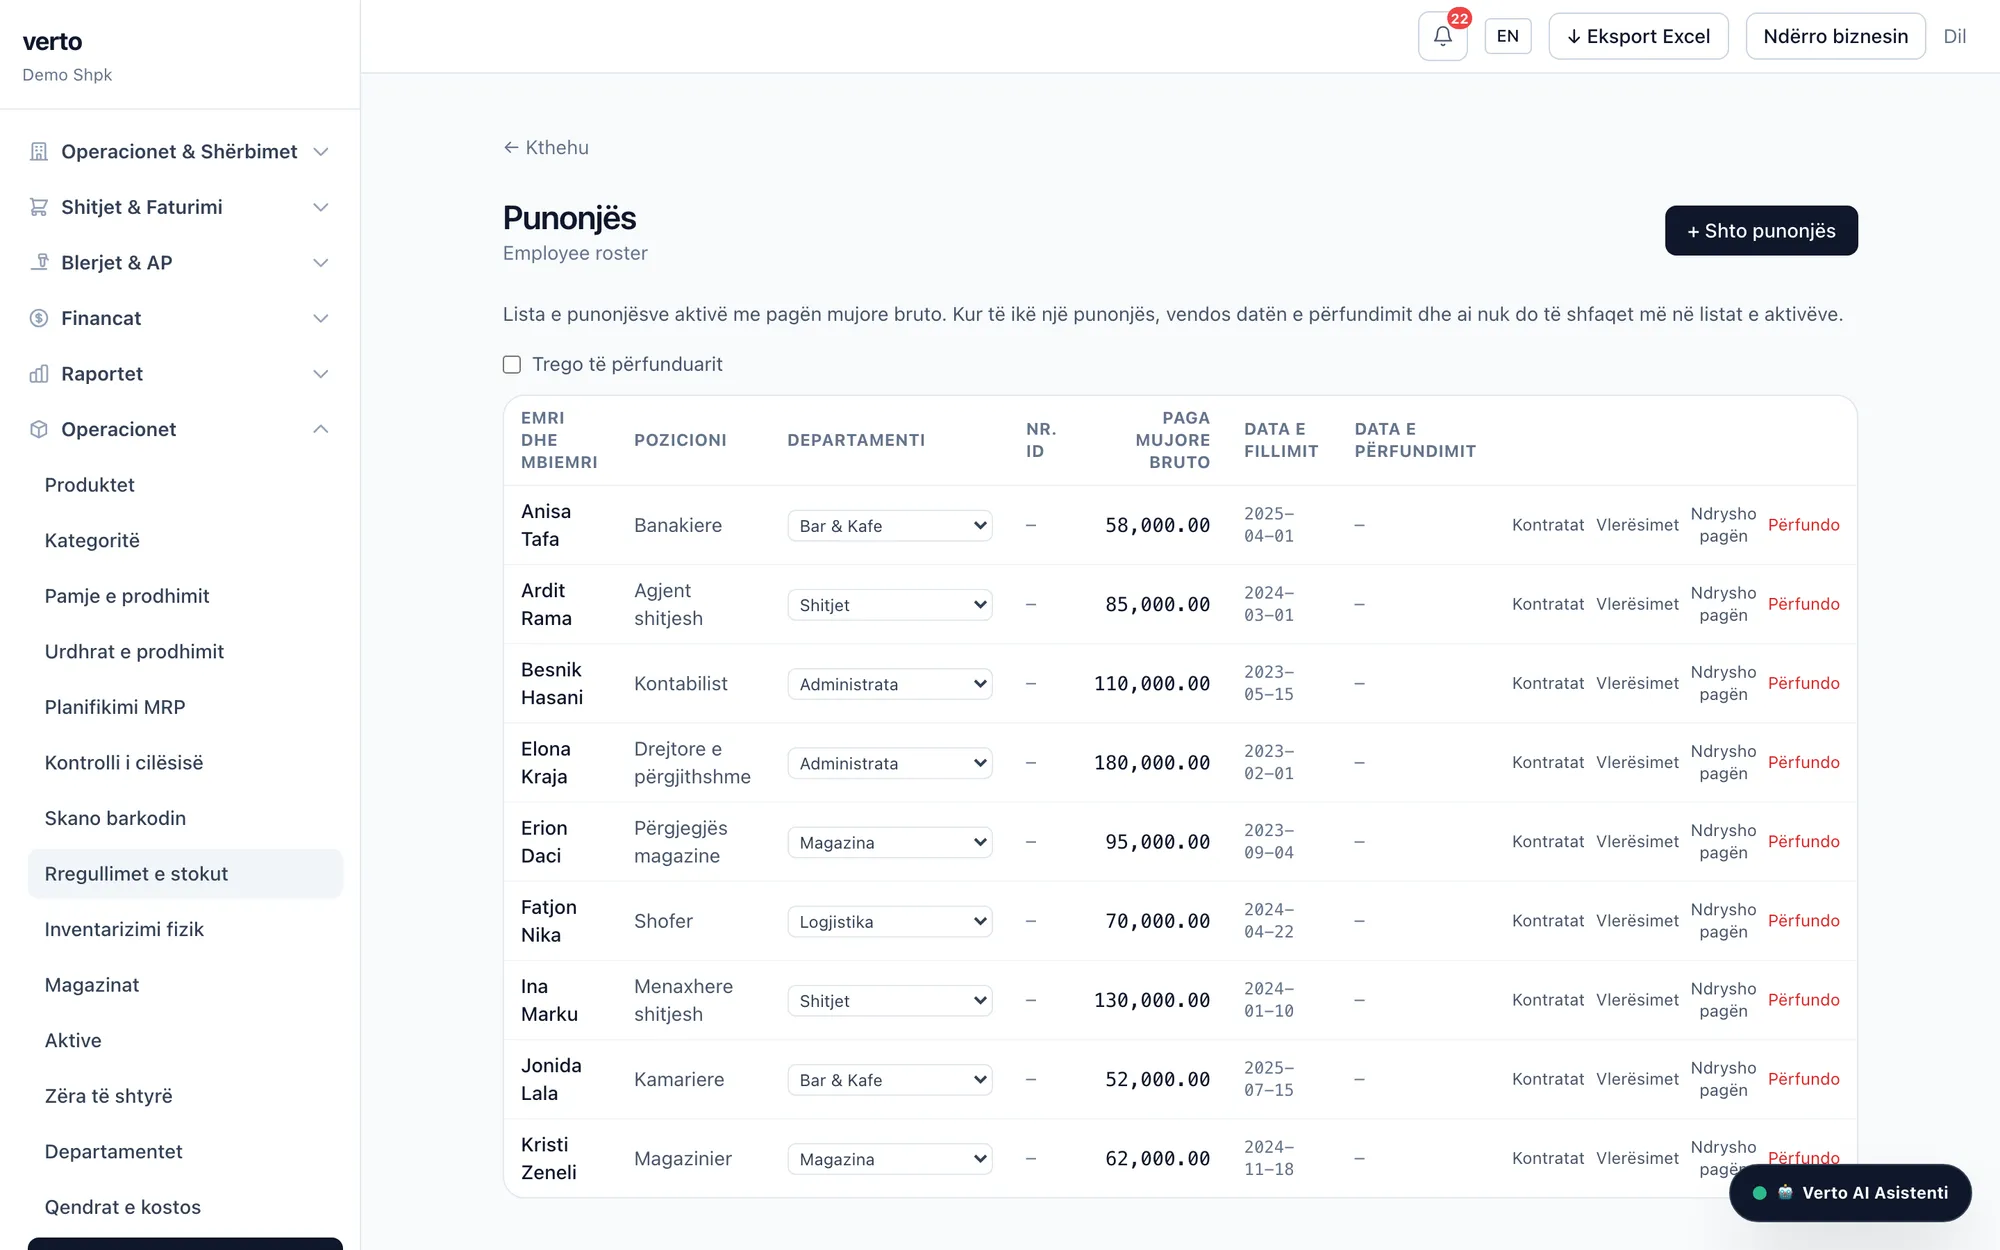Open department dropdown for Fatjon Nika

coord(890,921)
